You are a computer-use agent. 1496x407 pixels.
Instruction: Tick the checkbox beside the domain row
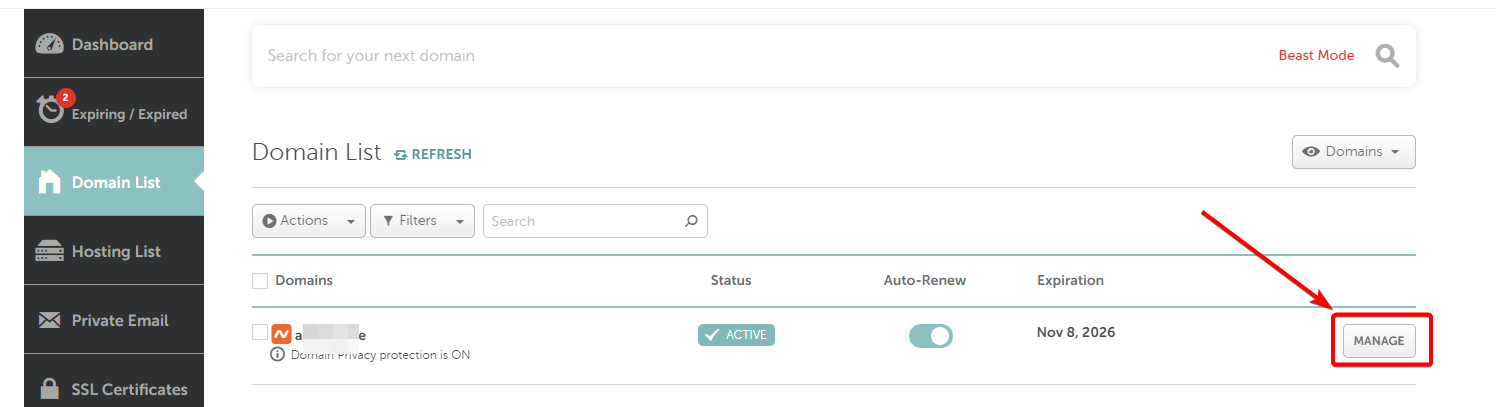(x=260, y=332)
